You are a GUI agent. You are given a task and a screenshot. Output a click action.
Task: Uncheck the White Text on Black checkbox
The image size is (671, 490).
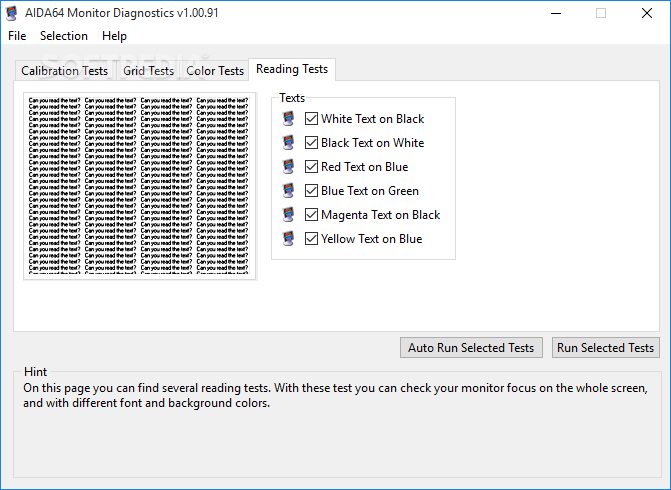(311, 119)
